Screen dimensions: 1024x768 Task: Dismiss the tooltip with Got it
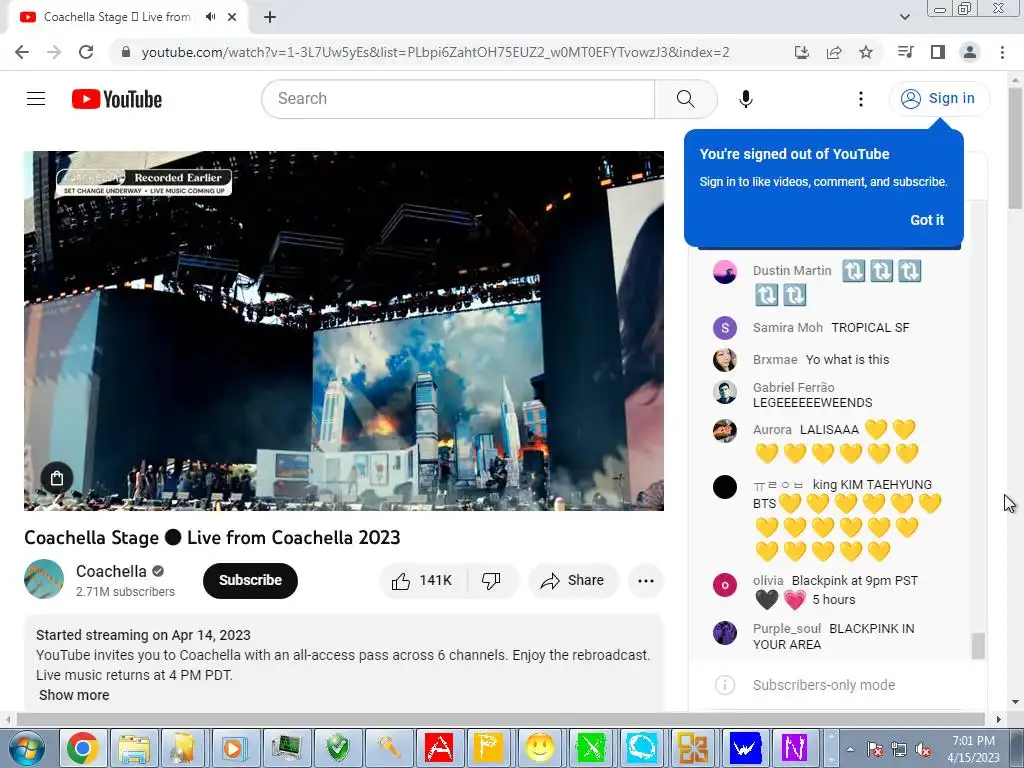(x=927, y=220)
